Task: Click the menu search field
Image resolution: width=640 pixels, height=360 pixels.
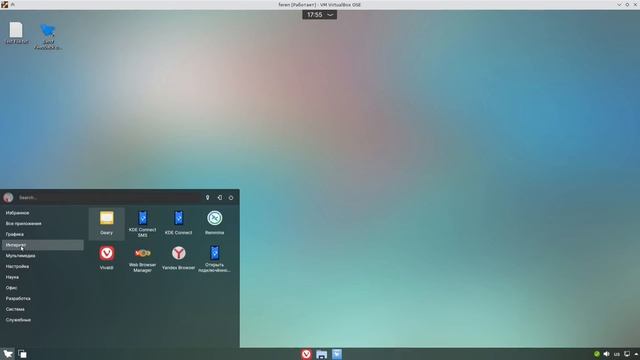Action: [109, 198]
